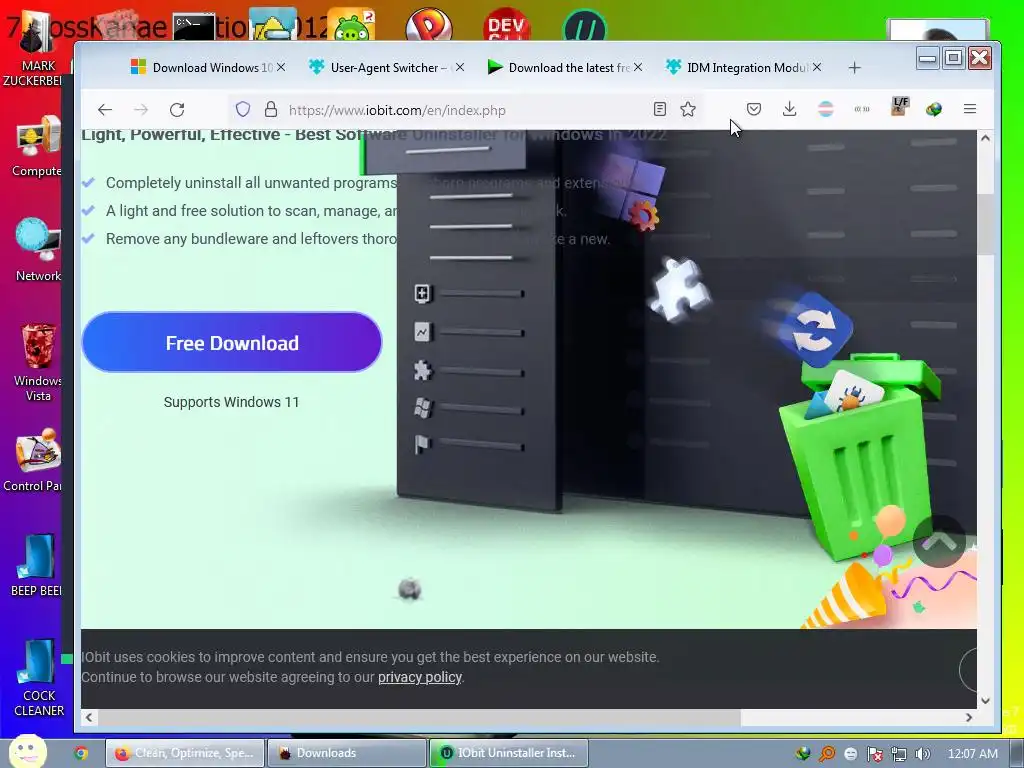Switch to IDM Integration Module tab
The width and height of the screenshot is (1024, 768).
(742, 67)
